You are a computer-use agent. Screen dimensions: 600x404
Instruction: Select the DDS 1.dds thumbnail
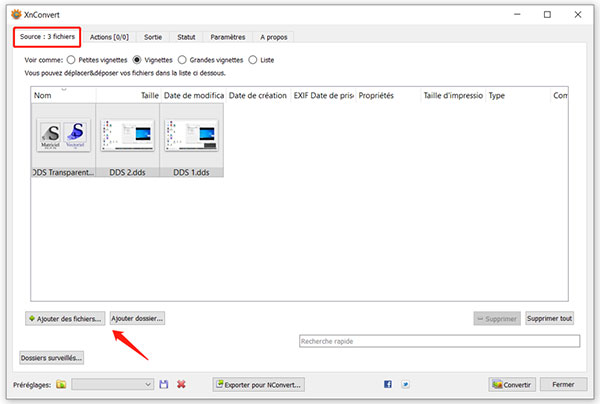click(191, 140)
